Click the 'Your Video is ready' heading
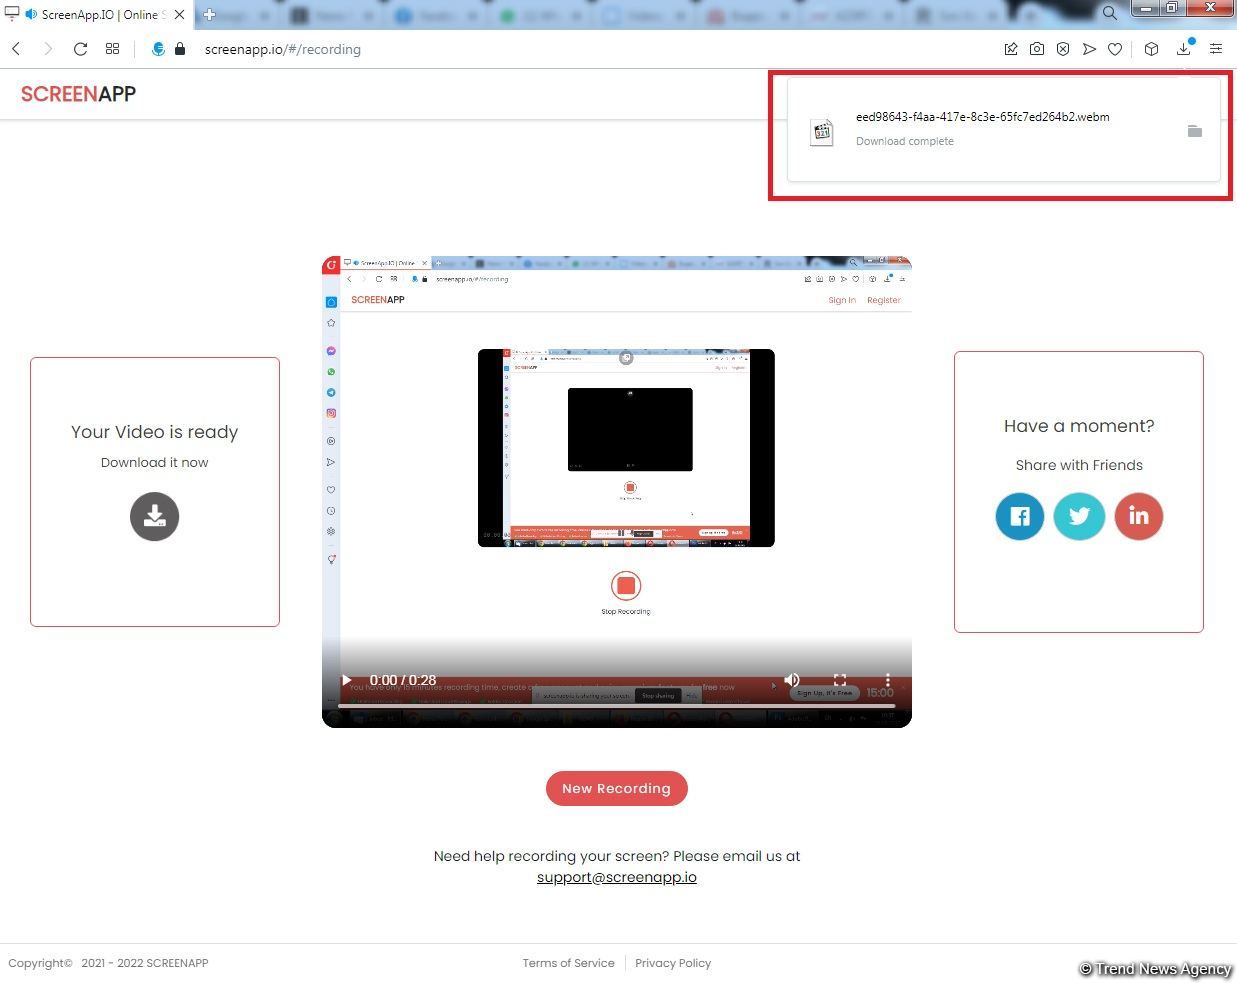This screenshot has width=1237, height=983. point(155,432)
